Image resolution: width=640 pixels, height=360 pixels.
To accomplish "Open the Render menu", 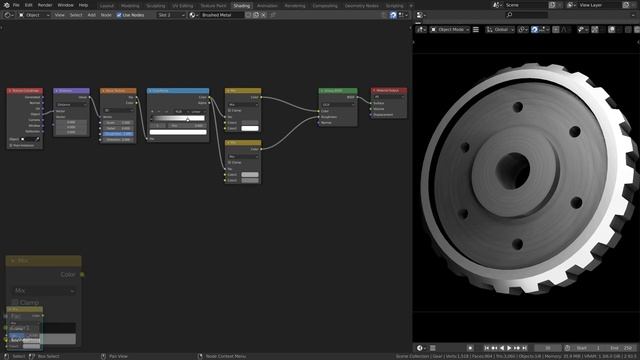I will 45,5.
